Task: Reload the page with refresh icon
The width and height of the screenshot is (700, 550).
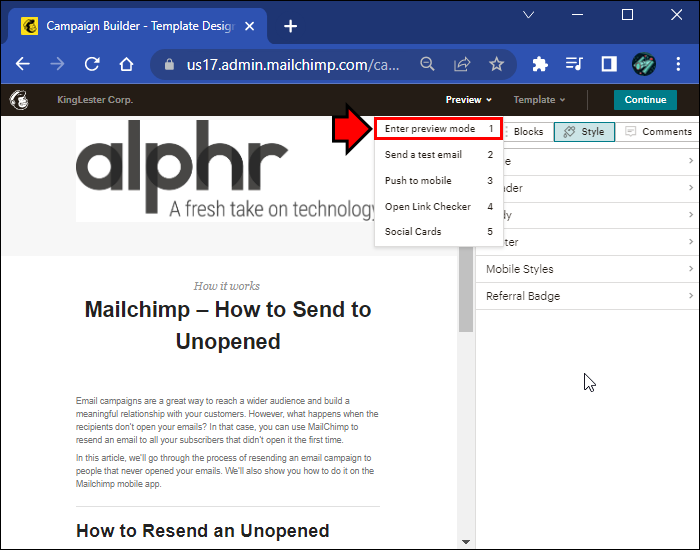Action: point(92,64)
